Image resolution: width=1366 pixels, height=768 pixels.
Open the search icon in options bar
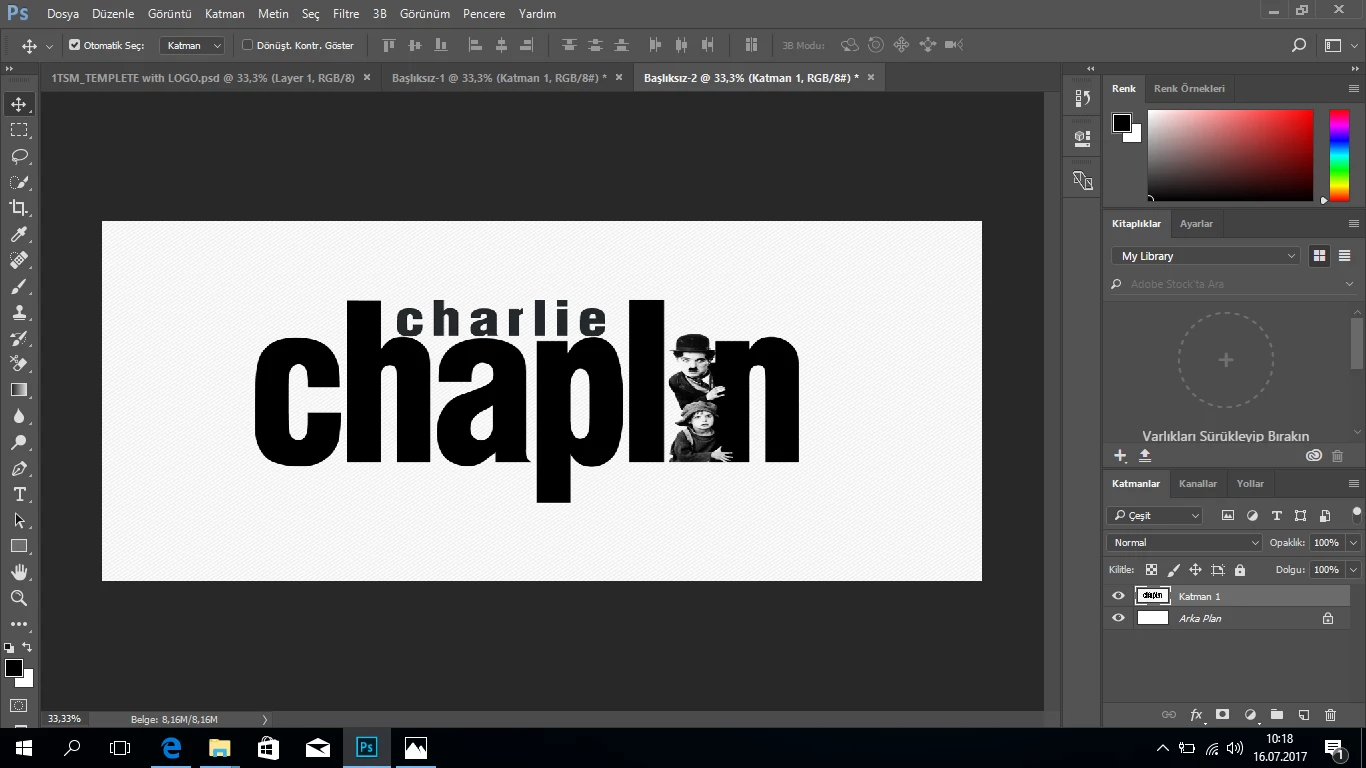[1299, 45]
